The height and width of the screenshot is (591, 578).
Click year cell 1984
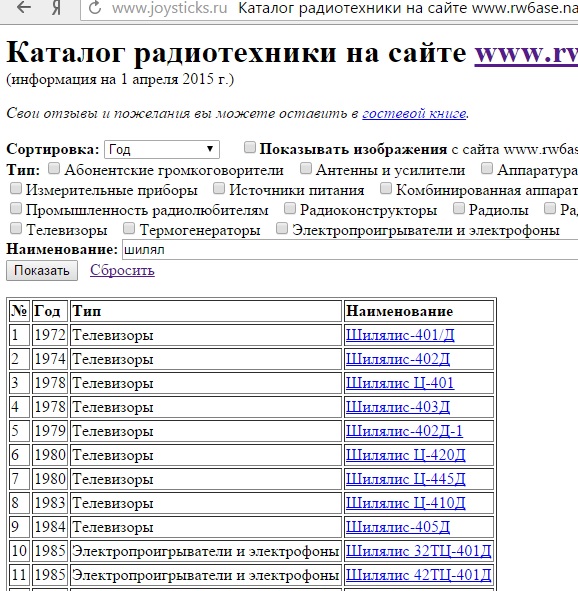coord(50,527)
